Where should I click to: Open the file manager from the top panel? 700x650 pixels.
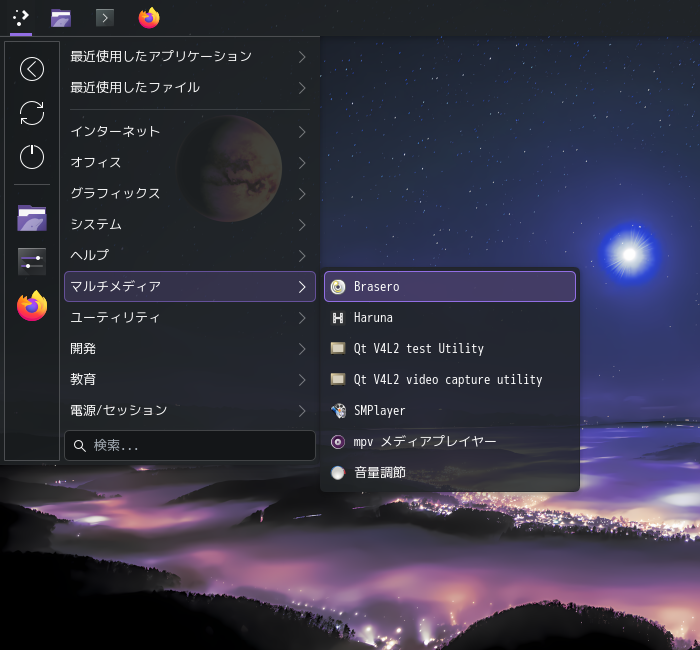(x=61, y=18)
